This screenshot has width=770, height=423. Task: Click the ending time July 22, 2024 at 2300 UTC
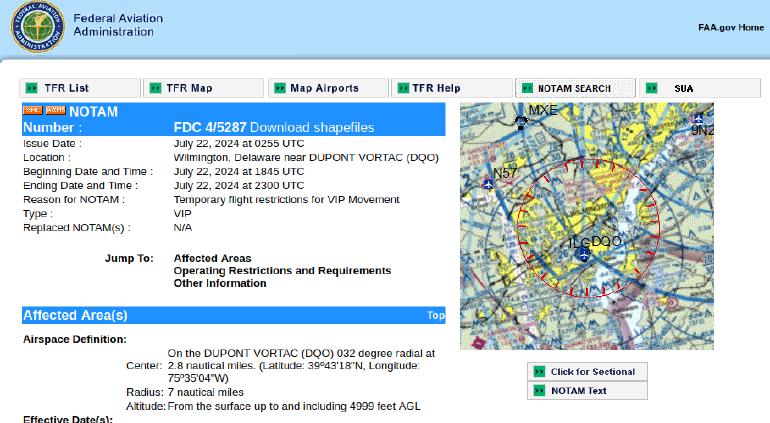(x=239, y=186)
